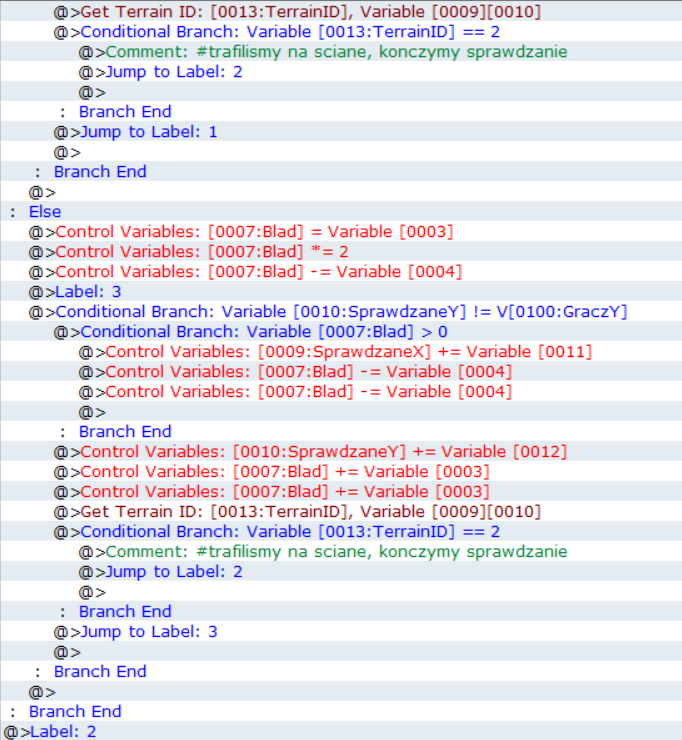
Task: Click 'Blad -= Variable [0004]' row directly above Label: 3
Action: click(341, 272)
